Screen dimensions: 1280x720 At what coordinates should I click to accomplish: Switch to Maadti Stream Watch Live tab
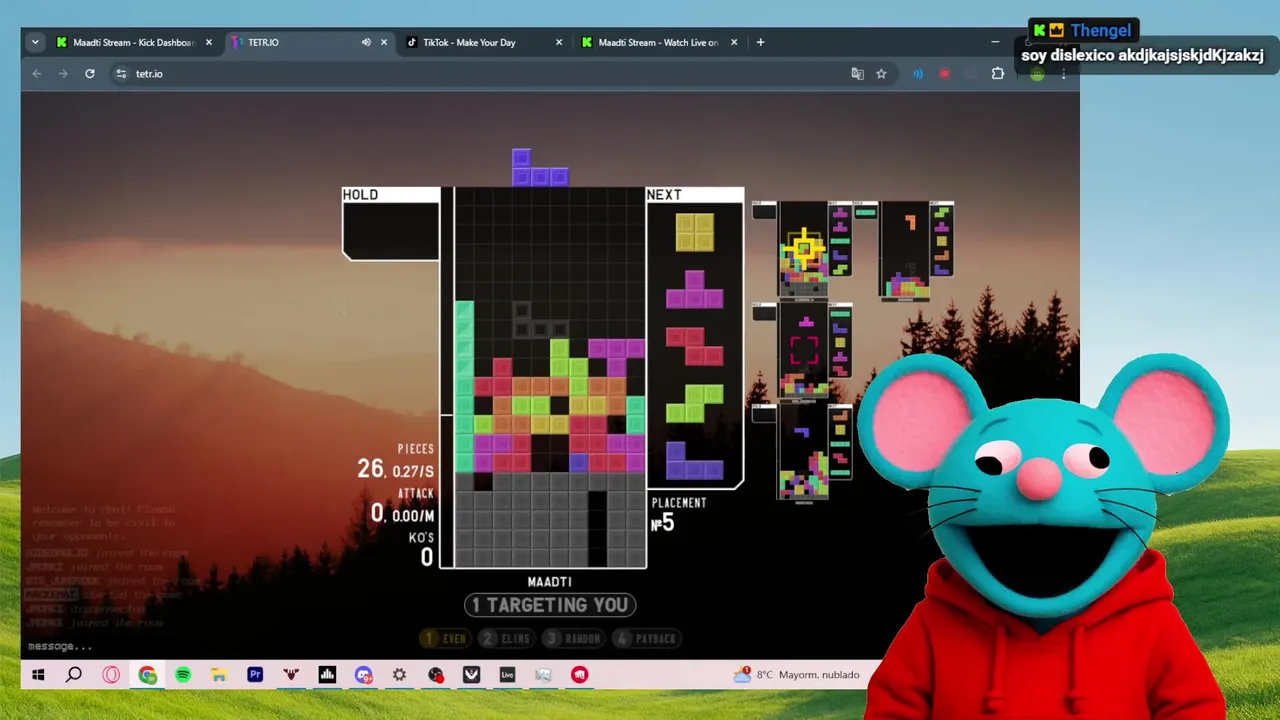point(658,42)
